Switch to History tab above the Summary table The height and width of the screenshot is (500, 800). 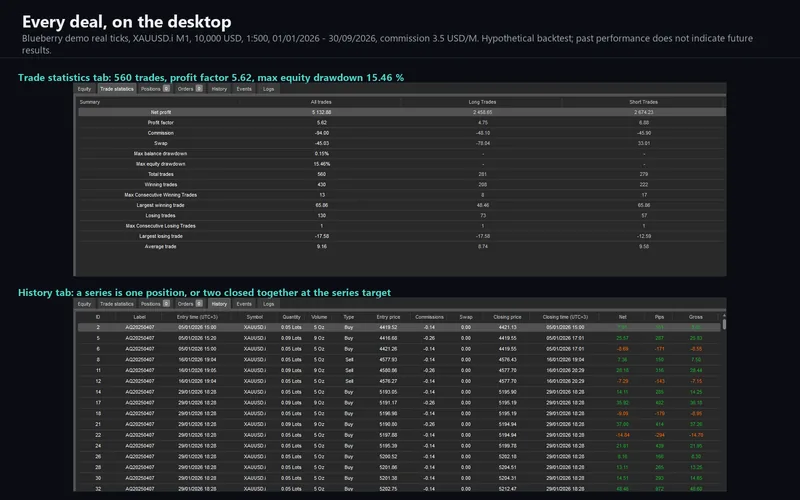point(219,89)
